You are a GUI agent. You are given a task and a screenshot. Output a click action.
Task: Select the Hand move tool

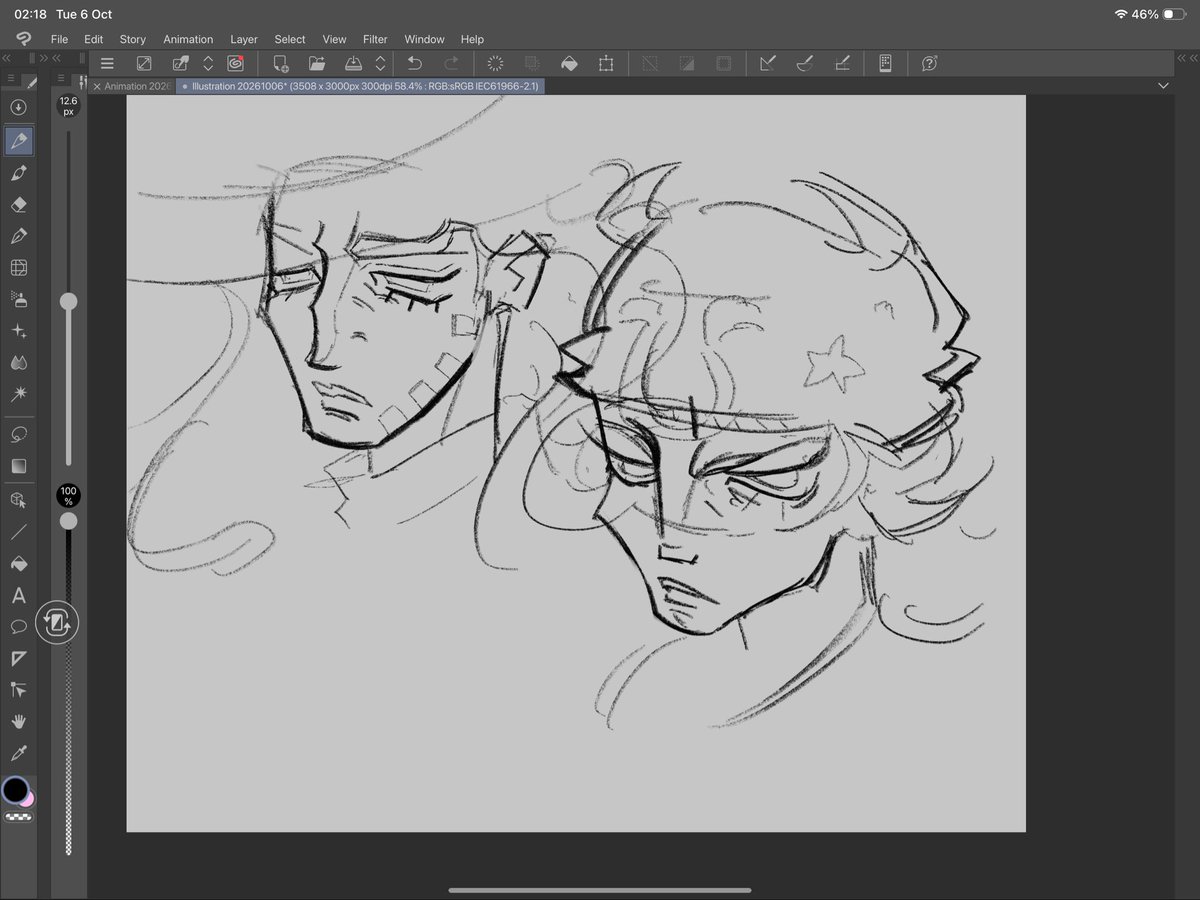[18, 721]
